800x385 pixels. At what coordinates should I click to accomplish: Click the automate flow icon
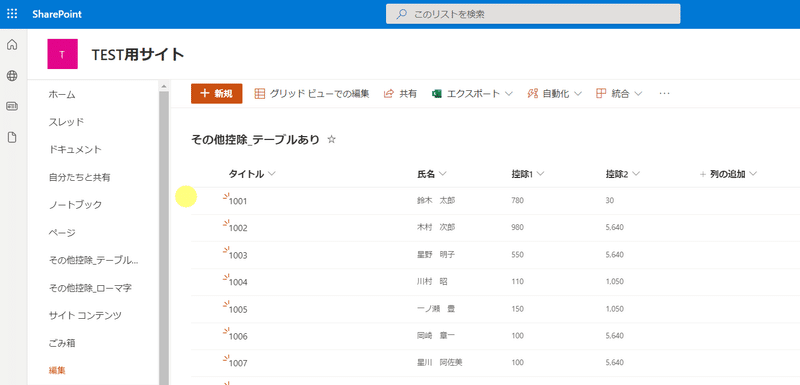pyautogui.click(x=533, y=93)
